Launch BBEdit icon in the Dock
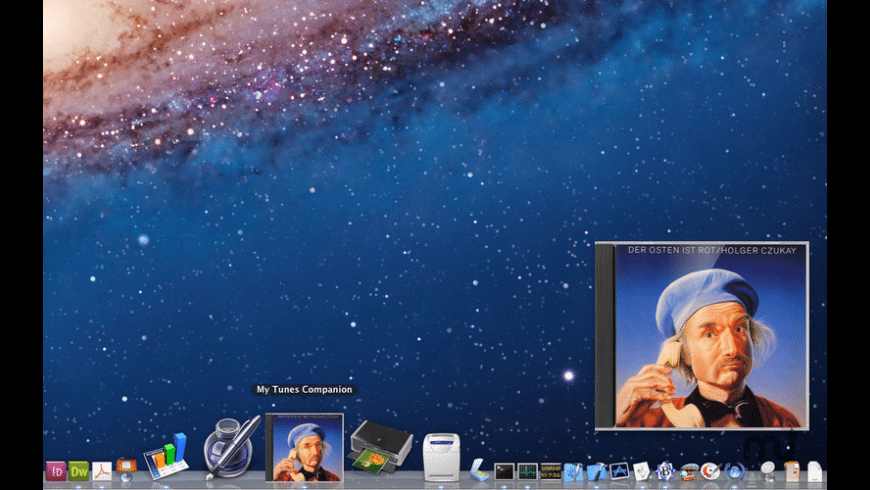This screenshot has width=870, height=490. pos(665,471)
